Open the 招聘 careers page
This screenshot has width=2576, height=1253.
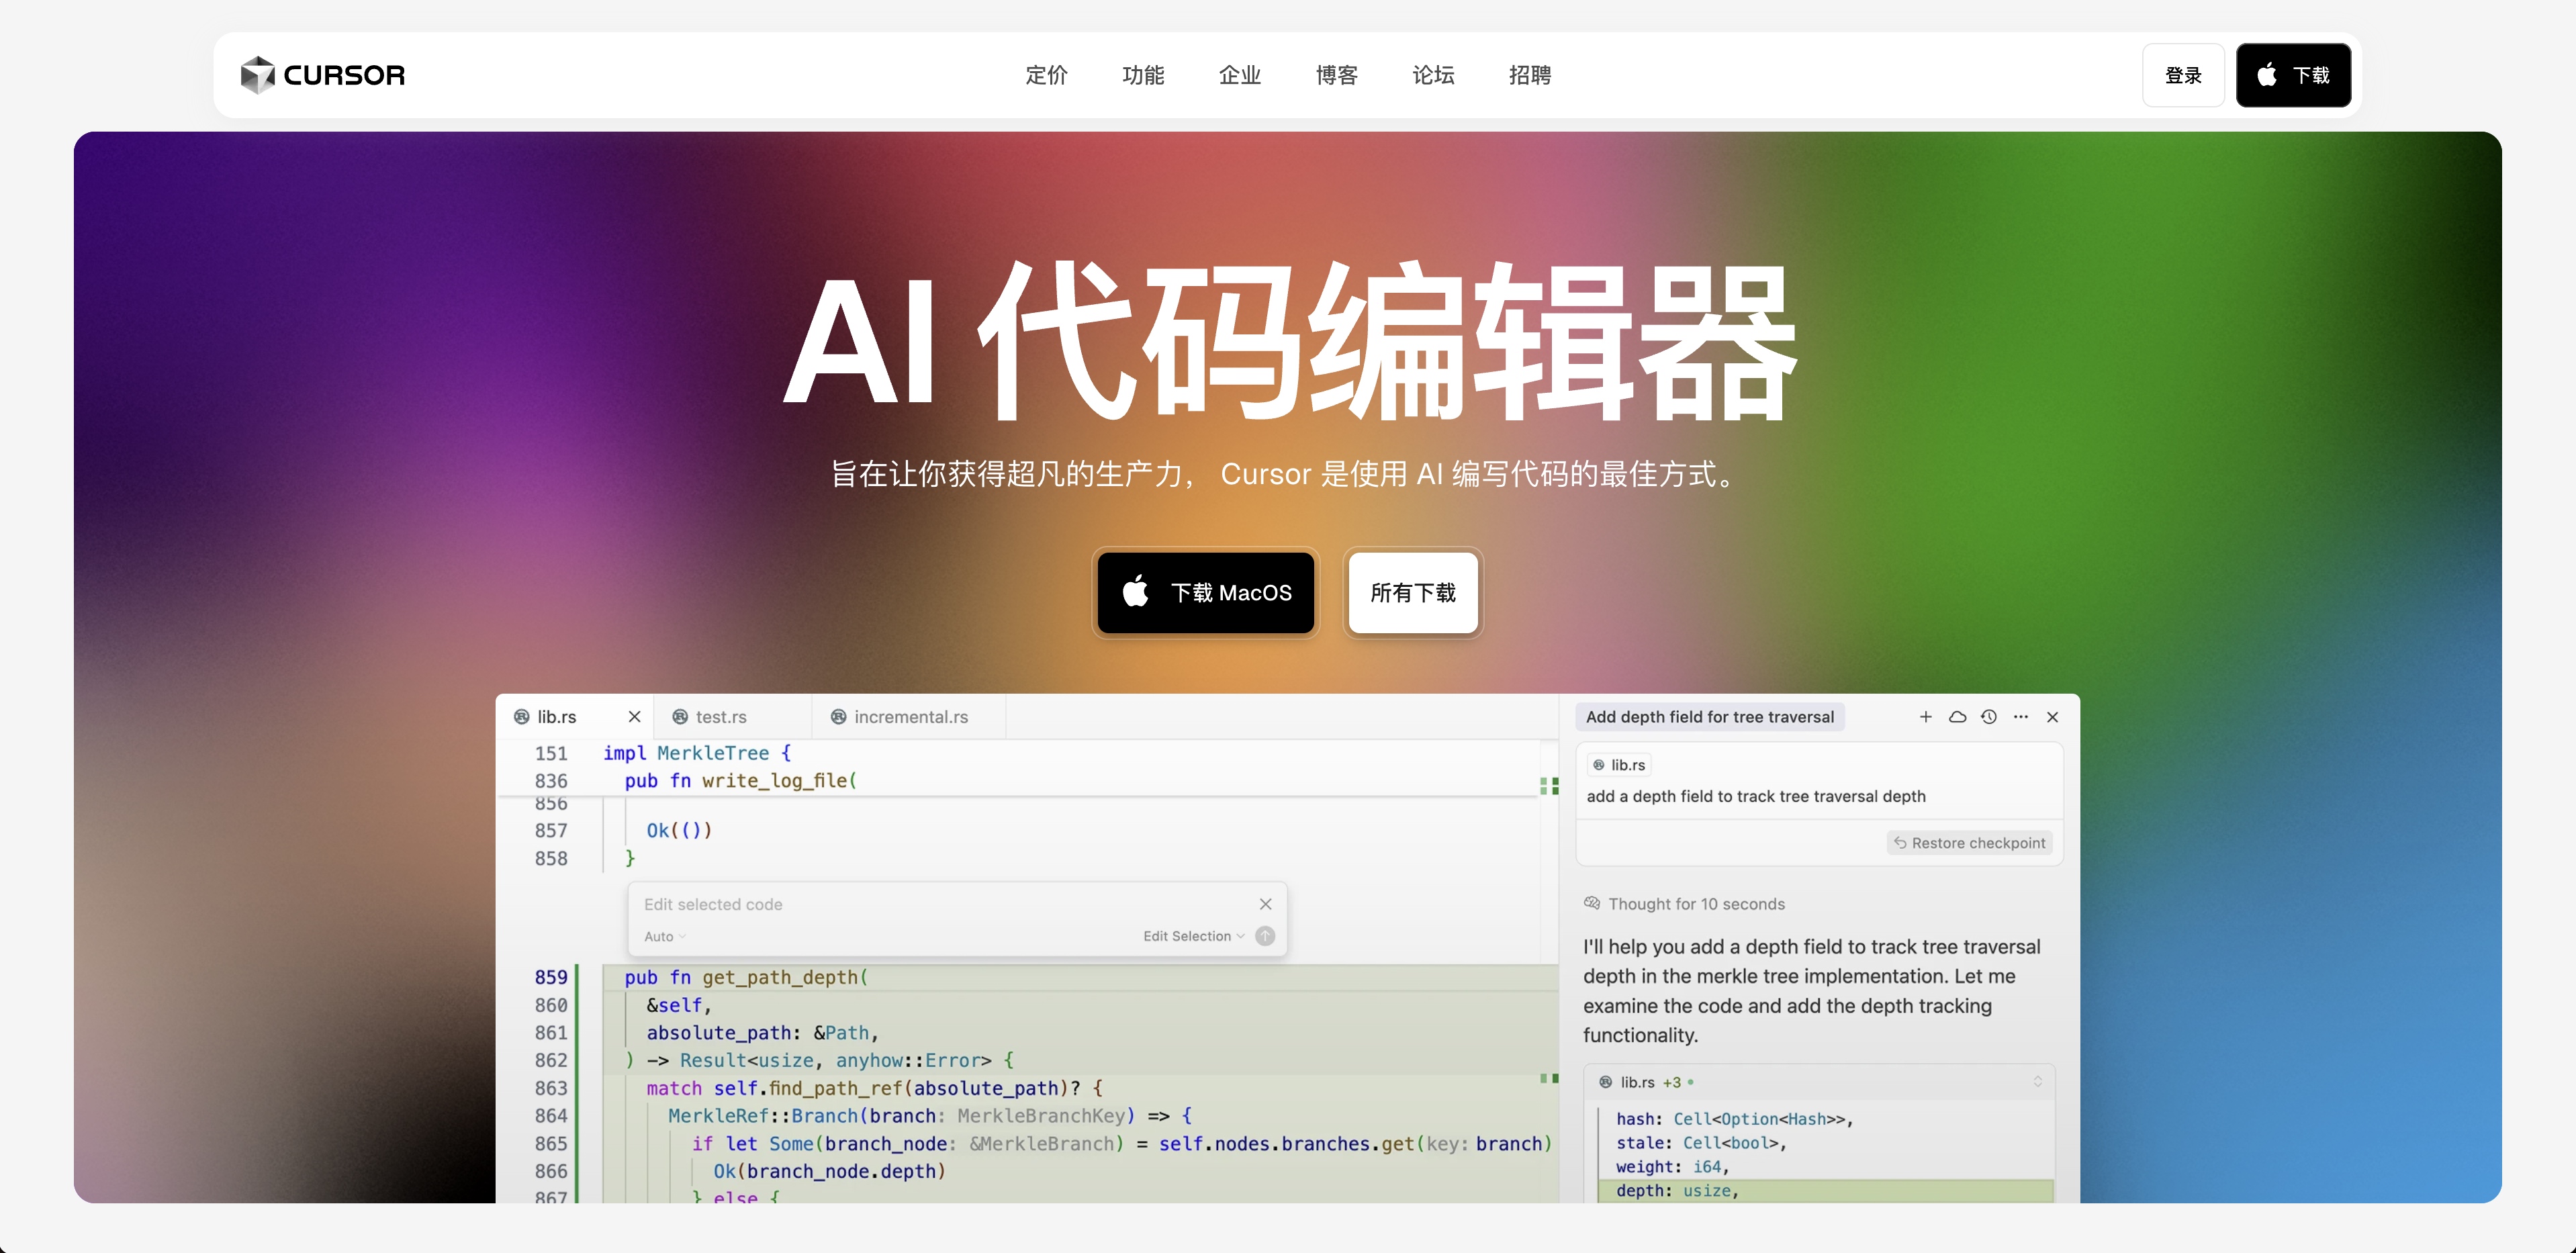pos(1530,75)
